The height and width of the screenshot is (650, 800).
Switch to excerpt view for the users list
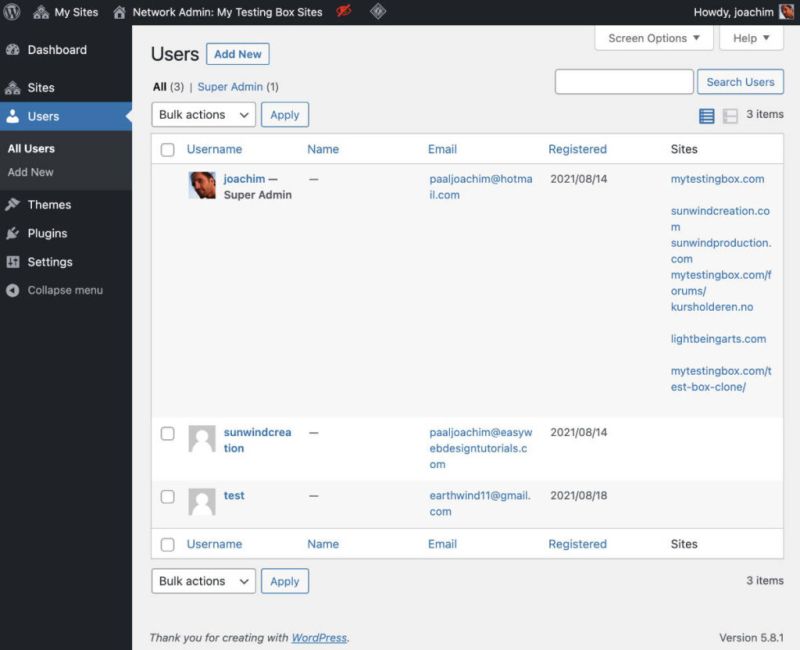(728, 115)
